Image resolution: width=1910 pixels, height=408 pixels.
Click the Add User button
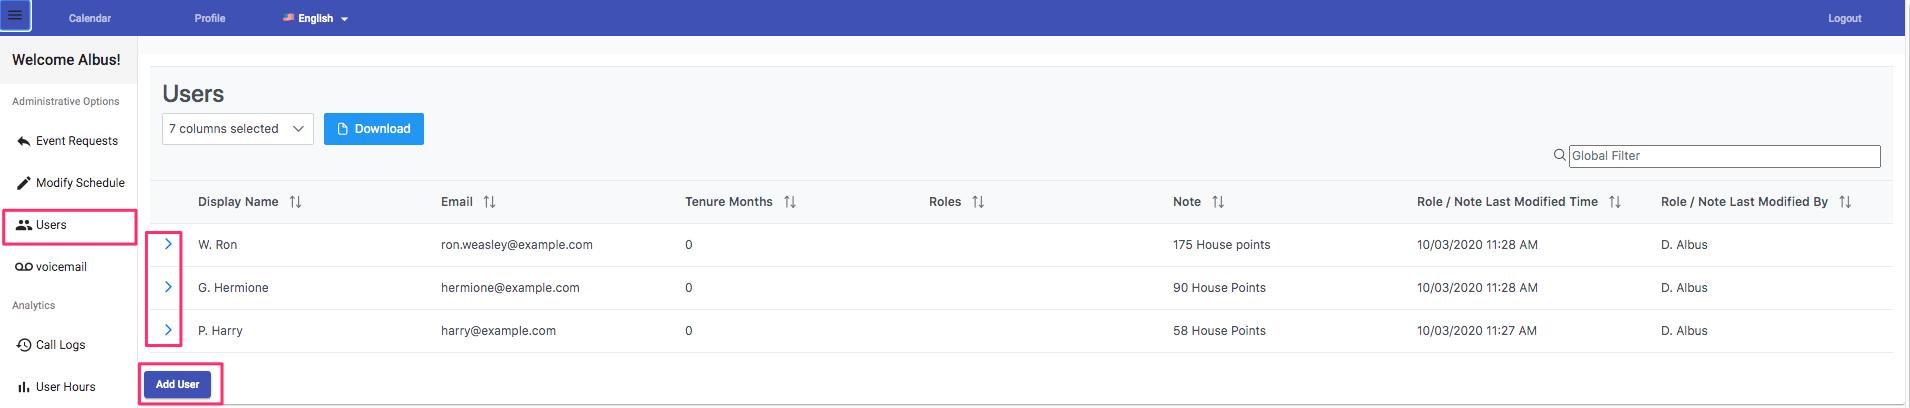(178, 385)
